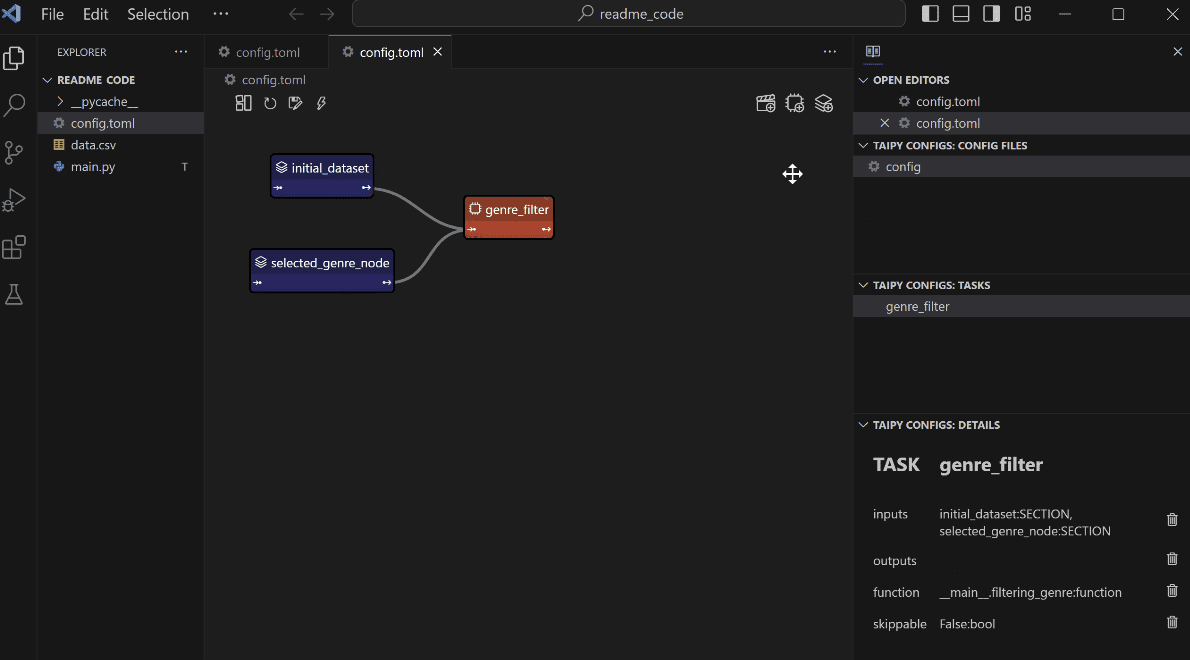Click the refresh diagram toolbar icon
The width and height of the screenshot is (1190, 660).
(x=270, y=103)
